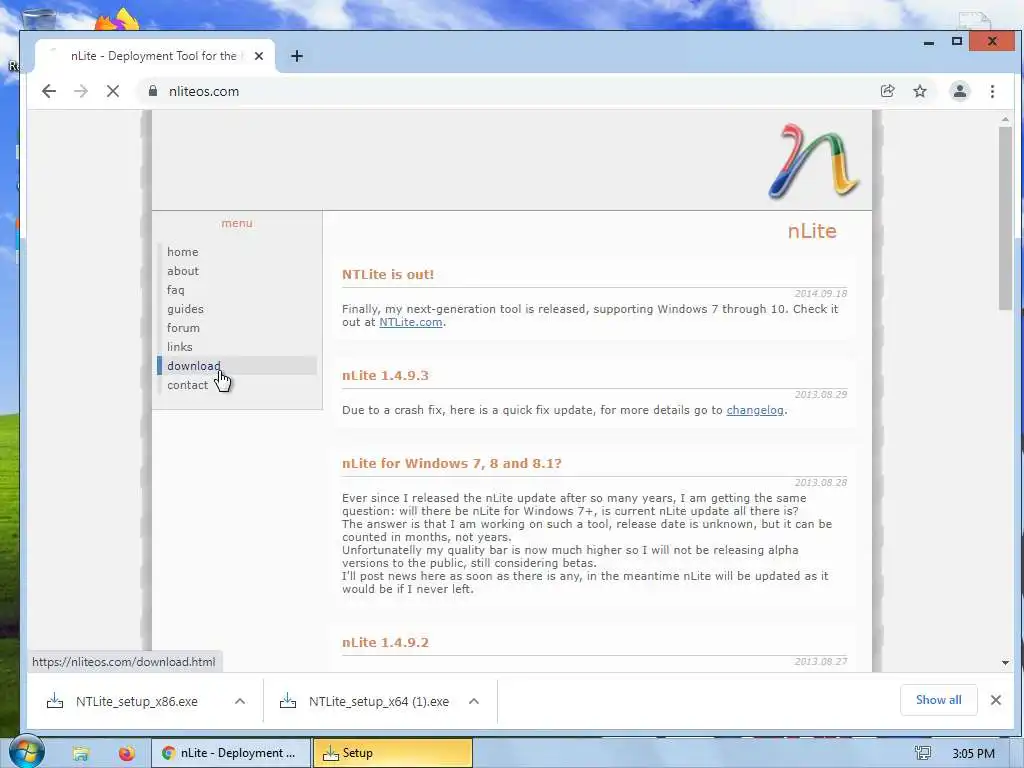Switch to the Chrome nLite taskbar button
The width and height of the screenshot is (1024, 768).
click(x=231, y=753)
